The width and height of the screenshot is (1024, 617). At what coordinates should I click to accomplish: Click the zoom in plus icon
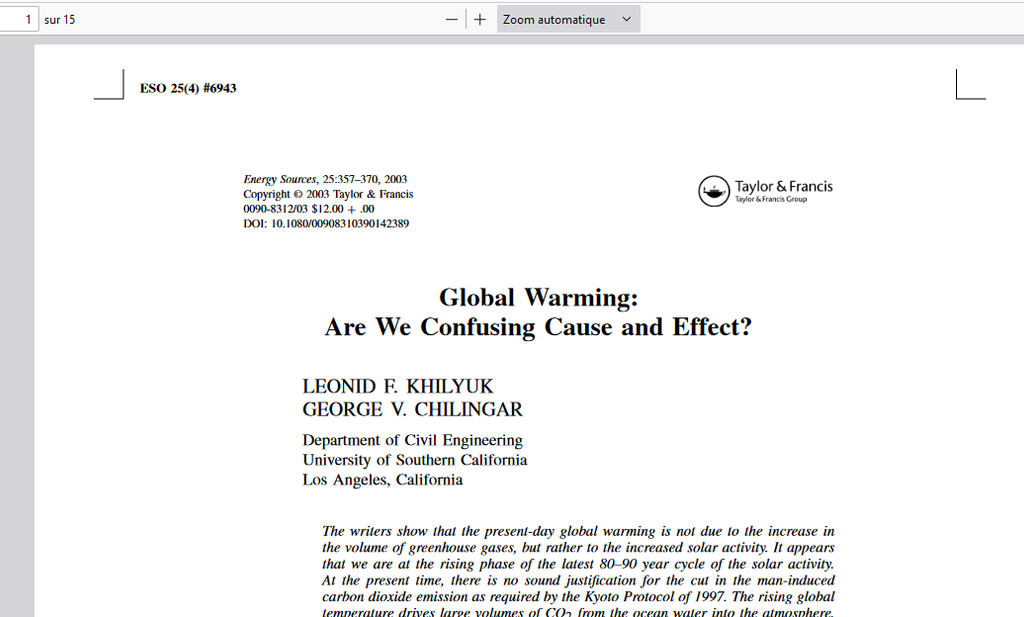point(480,19)
